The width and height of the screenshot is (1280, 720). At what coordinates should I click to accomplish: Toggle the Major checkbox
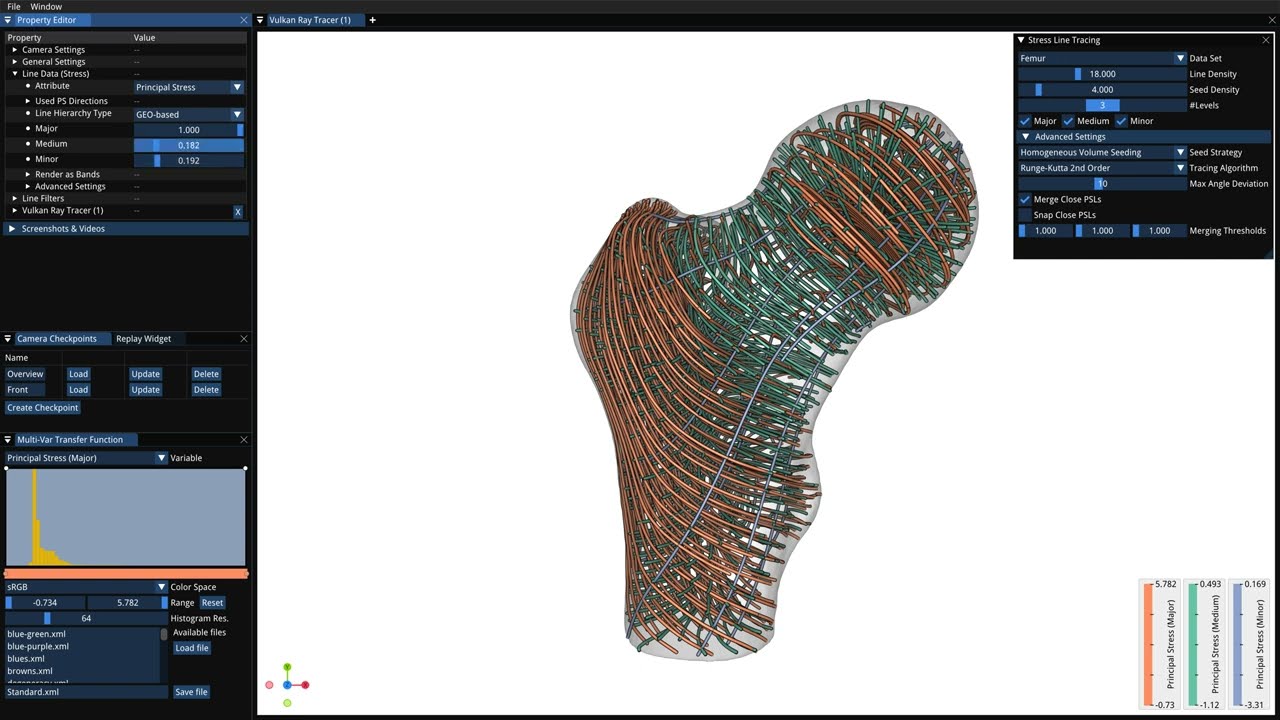[1024, 121]
